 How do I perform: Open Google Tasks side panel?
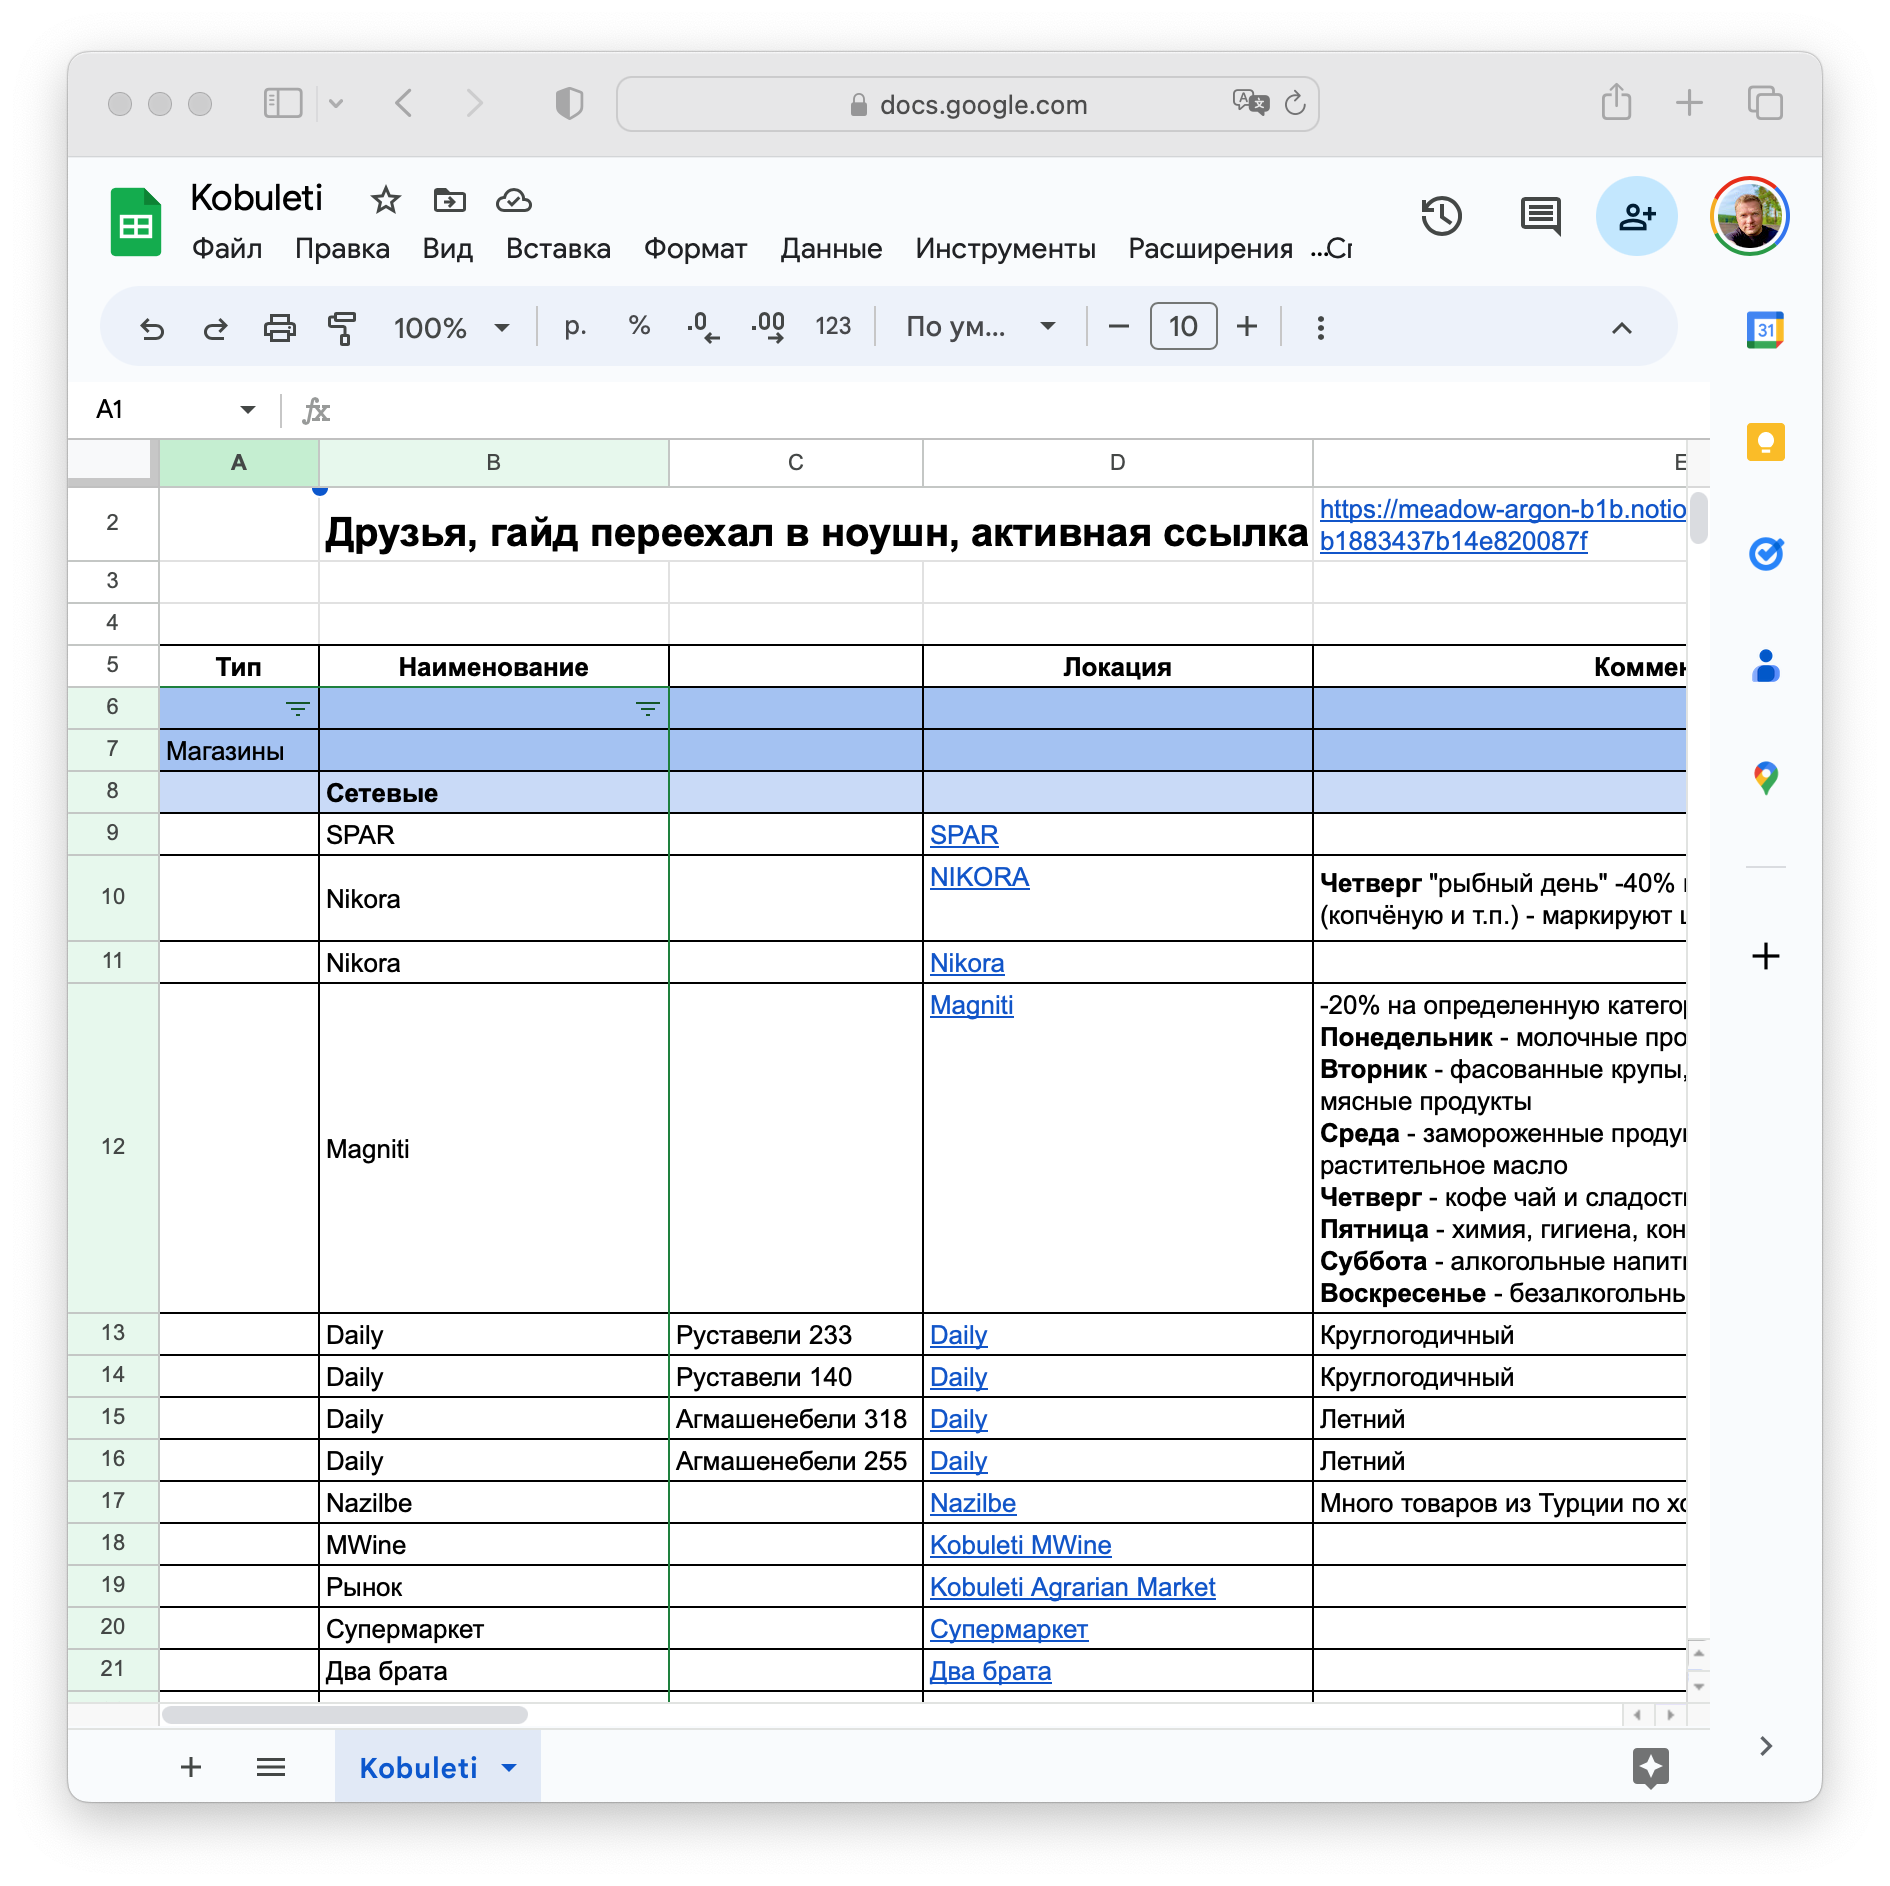[x=1766, y=553]
